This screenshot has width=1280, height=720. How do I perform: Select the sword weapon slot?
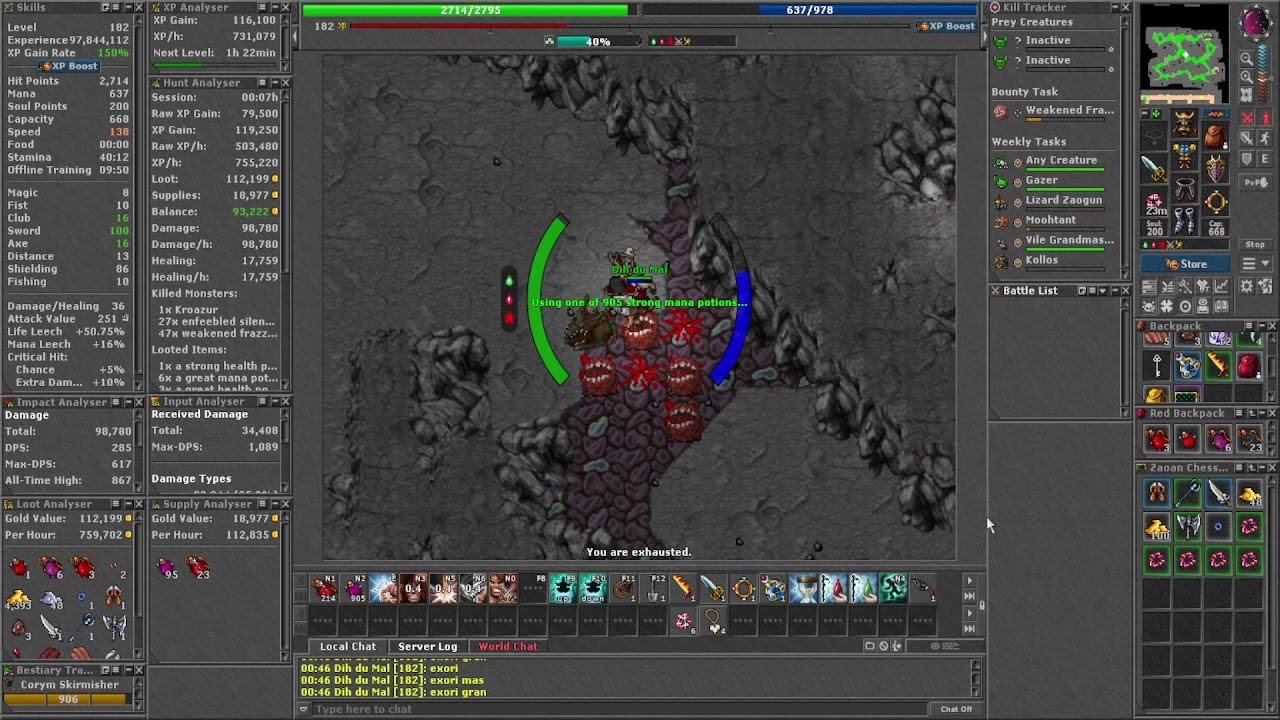(1154, 168)
